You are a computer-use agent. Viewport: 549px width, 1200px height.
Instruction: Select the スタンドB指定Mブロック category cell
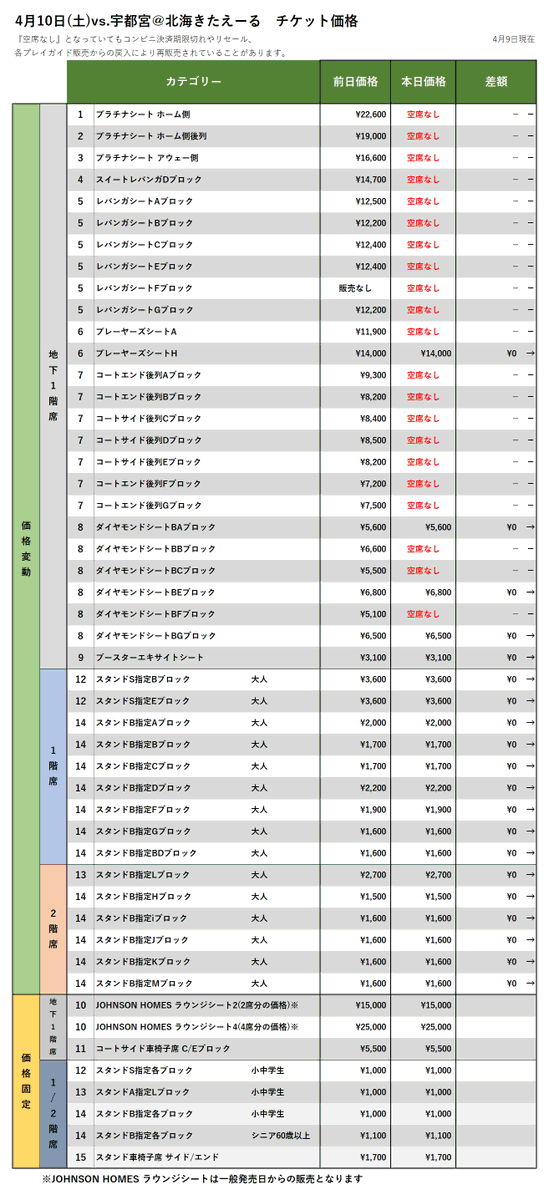[207, 983]
